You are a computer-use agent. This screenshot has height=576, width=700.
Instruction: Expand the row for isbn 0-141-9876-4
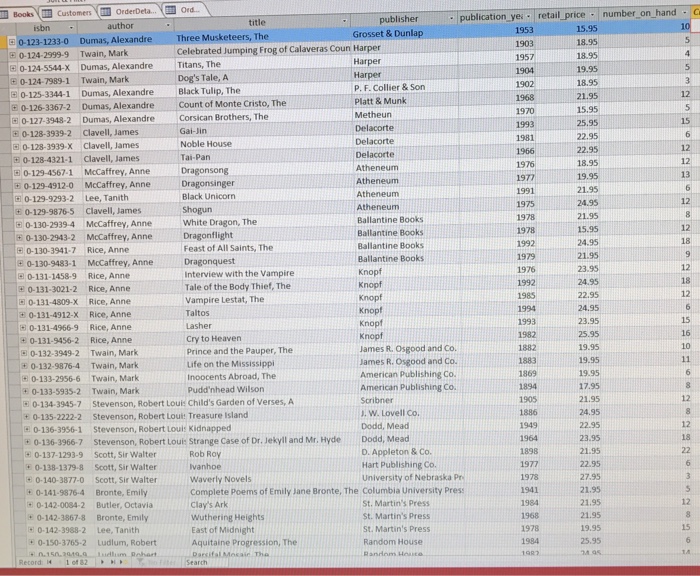point(29,492)
